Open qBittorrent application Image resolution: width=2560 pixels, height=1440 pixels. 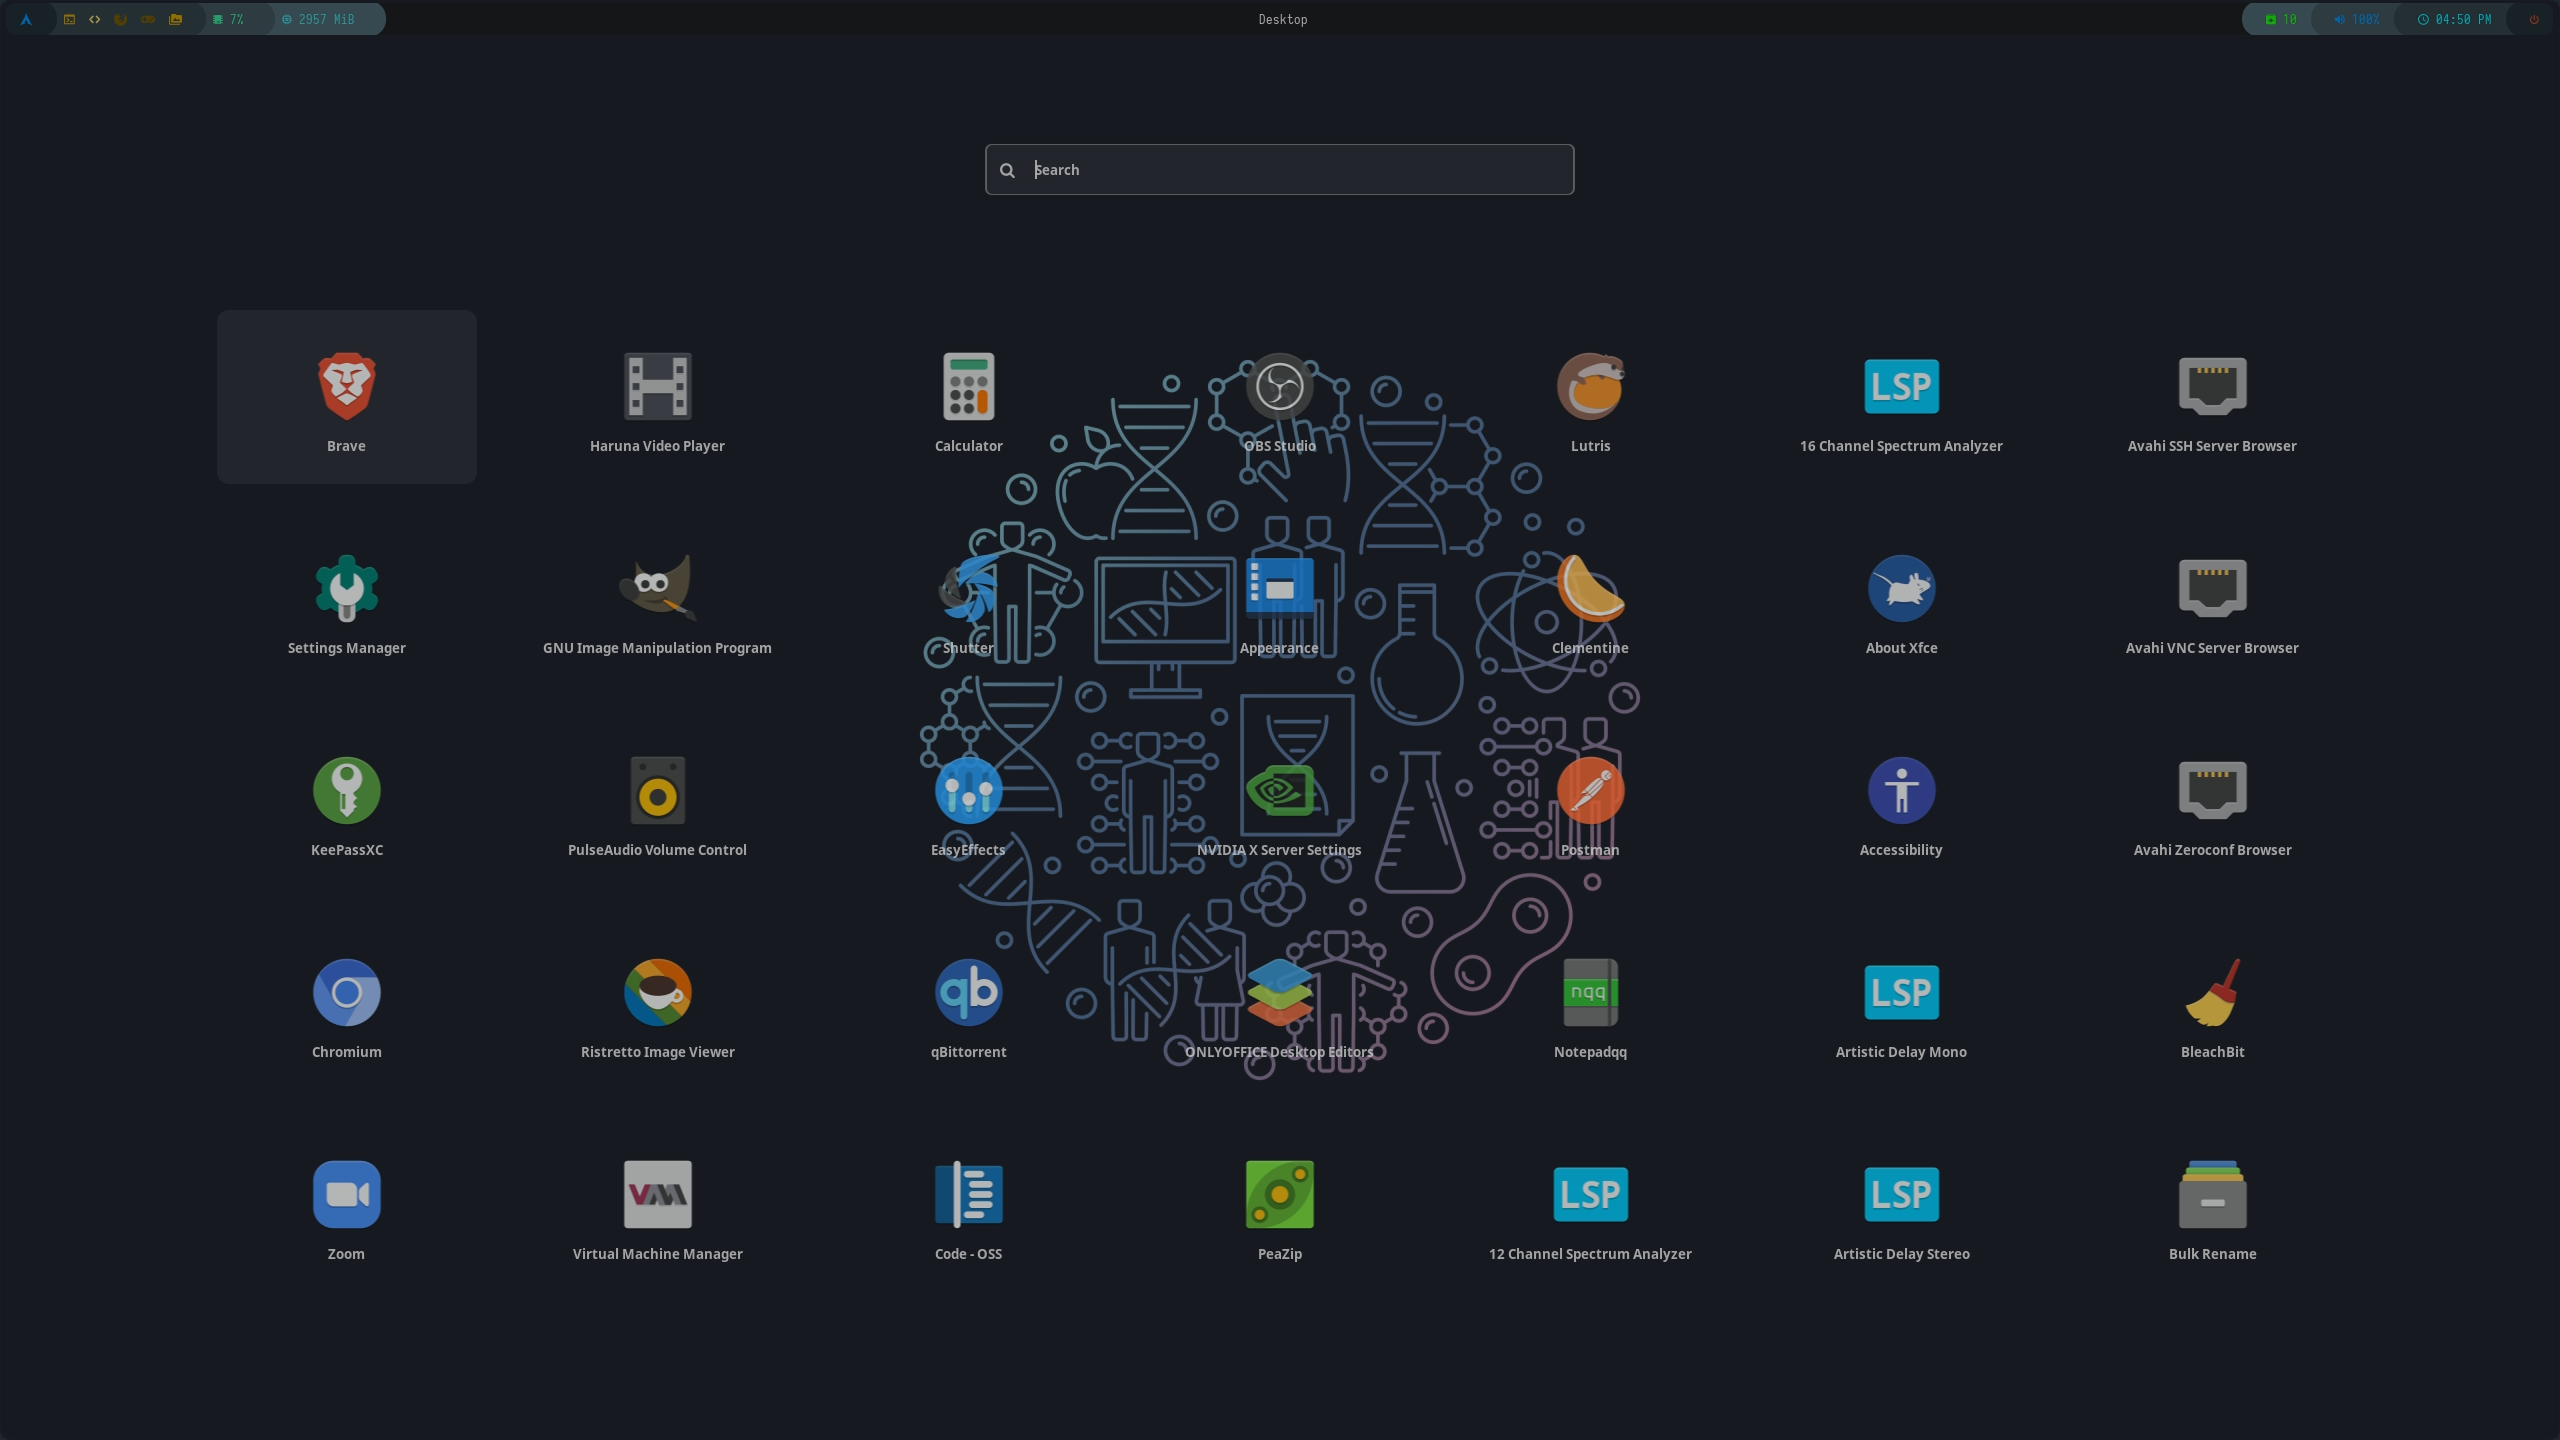coord(967,992)
